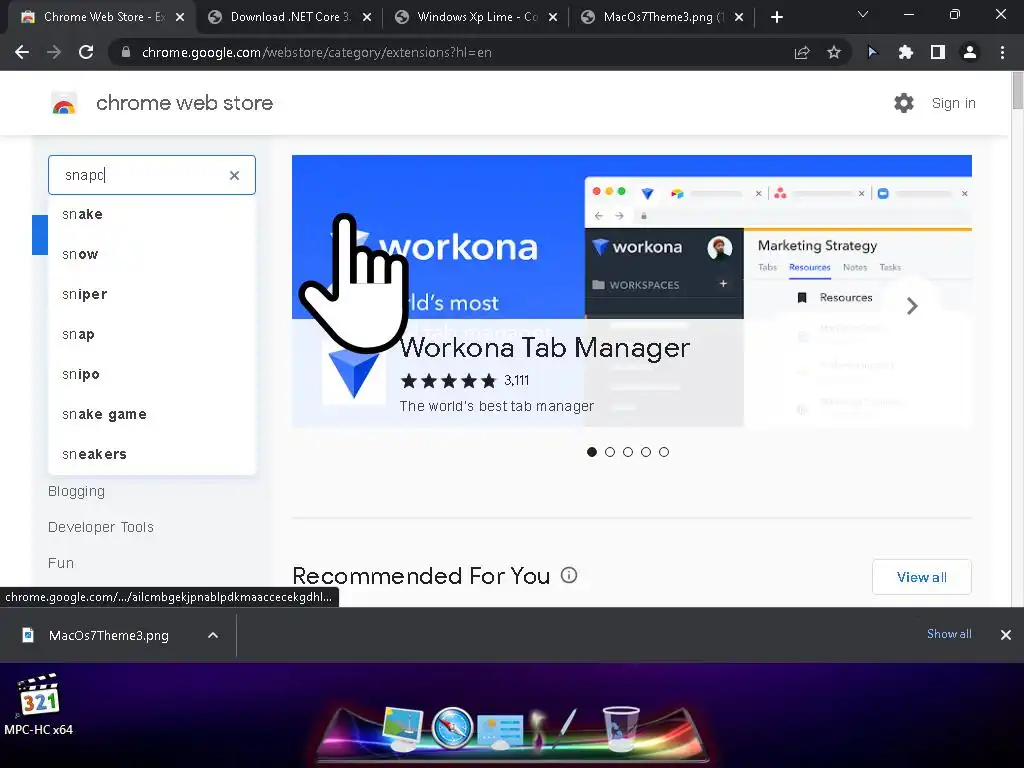Select the 'snake game' search suggestion
Viewport: 1024px width, 768px height.
pyautogui.click(x=152, y=414)
